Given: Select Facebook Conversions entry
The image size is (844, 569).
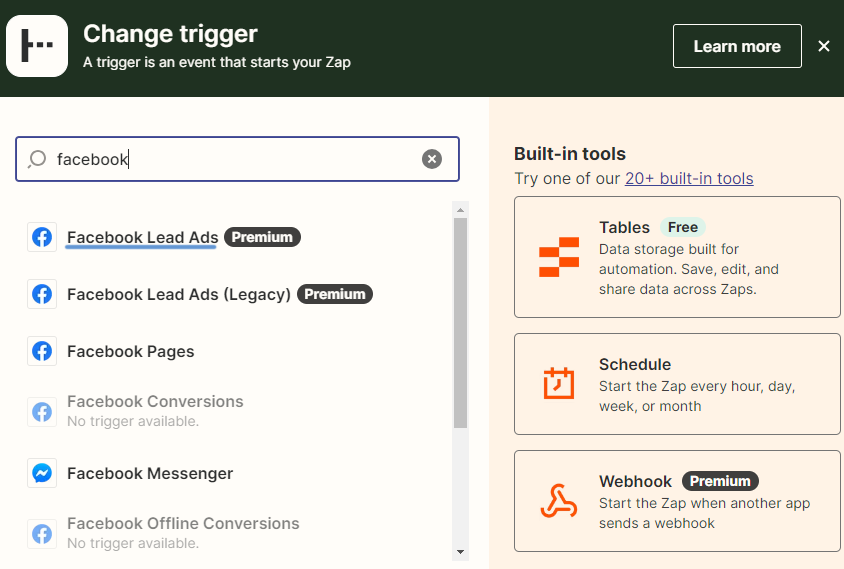Looking at the screenshot, I should tap(155, 402).
